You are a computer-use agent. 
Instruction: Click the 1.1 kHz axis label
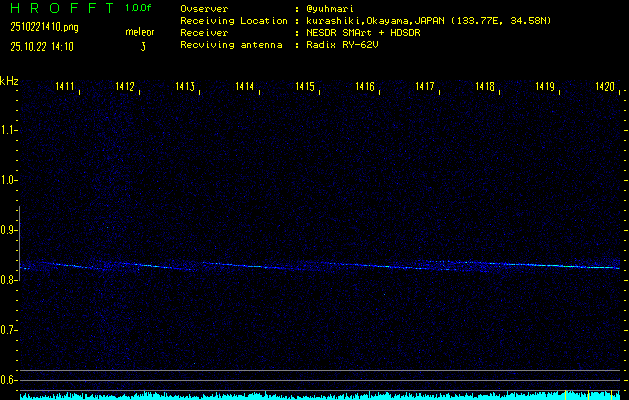[9, 130]
